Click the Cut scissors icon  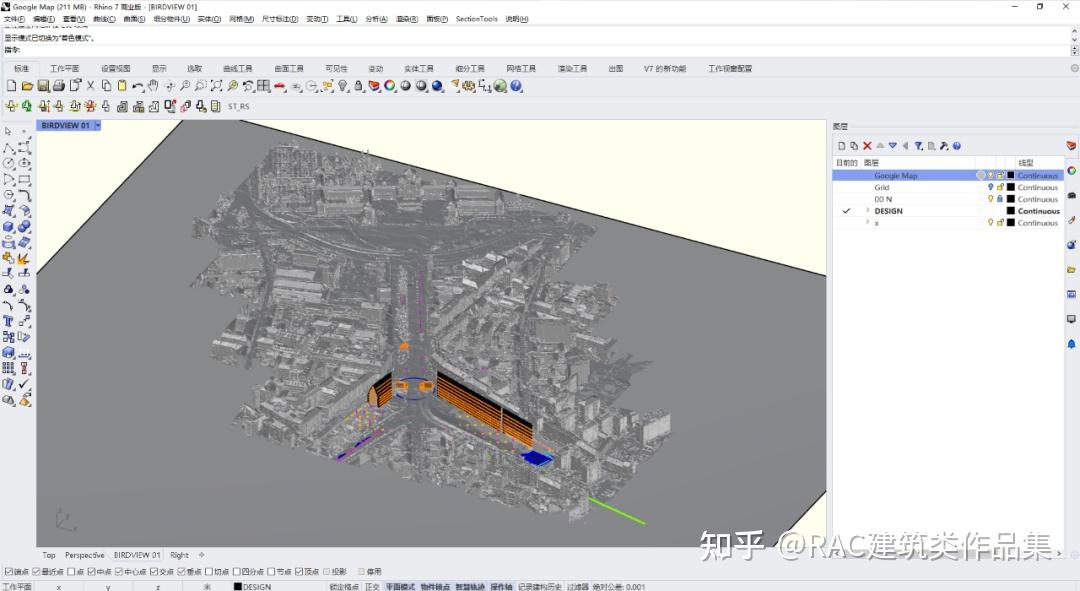pyautogui.click(x=90, y=86)
